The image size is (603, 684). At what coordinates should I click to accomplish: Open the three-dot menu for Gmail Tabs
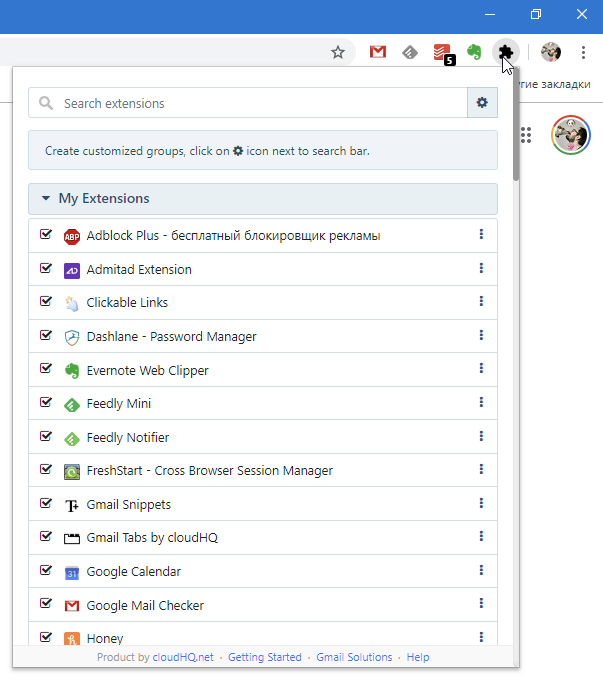point(481,536)
